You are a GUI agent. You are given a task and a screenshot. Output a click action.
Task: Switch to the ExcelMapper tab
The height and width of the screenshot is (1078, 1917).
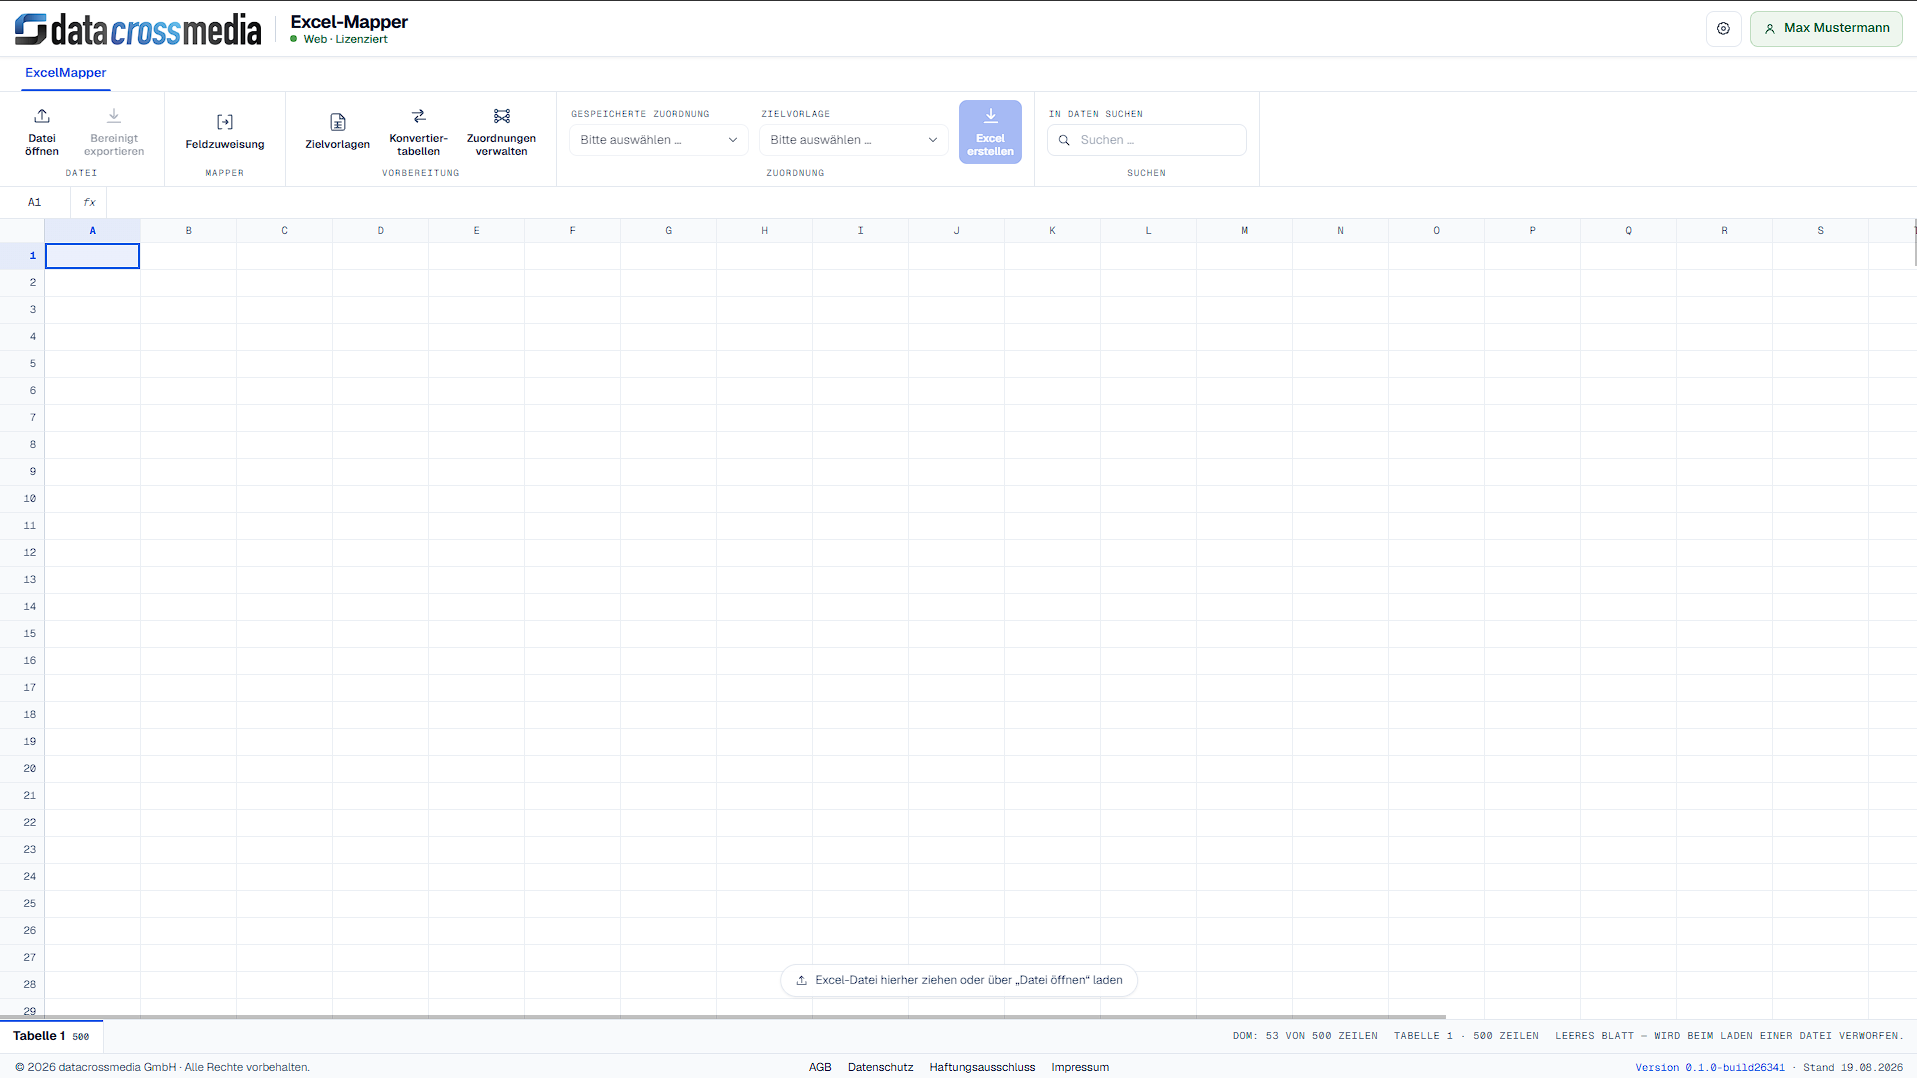pyautogui.click(x=66, y=73)
